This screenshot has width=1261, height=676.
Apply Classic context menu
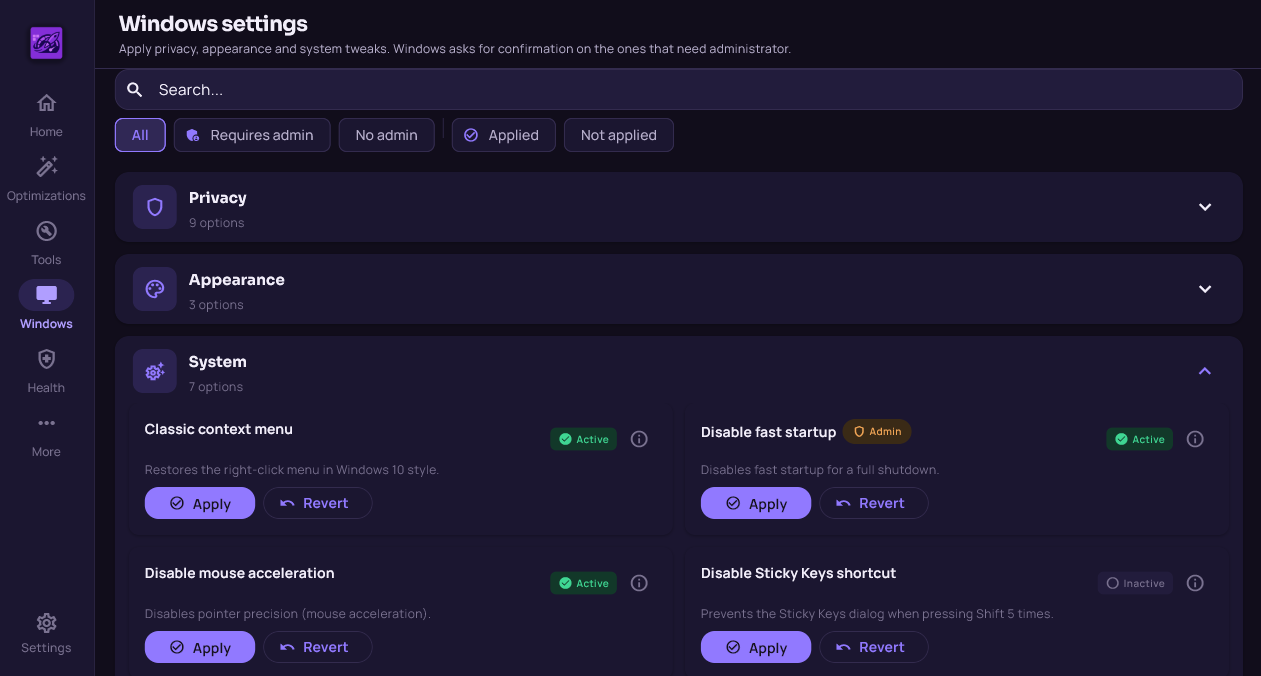[200, 503]
